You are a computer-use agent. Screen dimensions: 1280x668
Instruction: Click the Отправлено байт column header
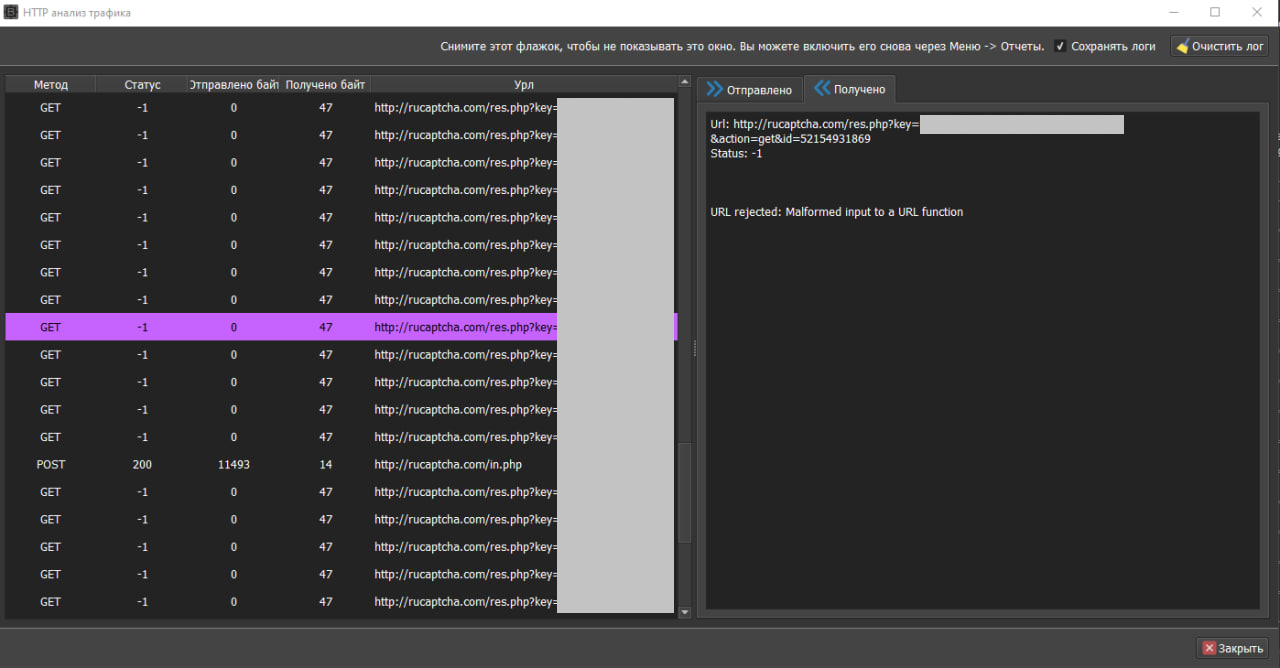coord(234,85)
